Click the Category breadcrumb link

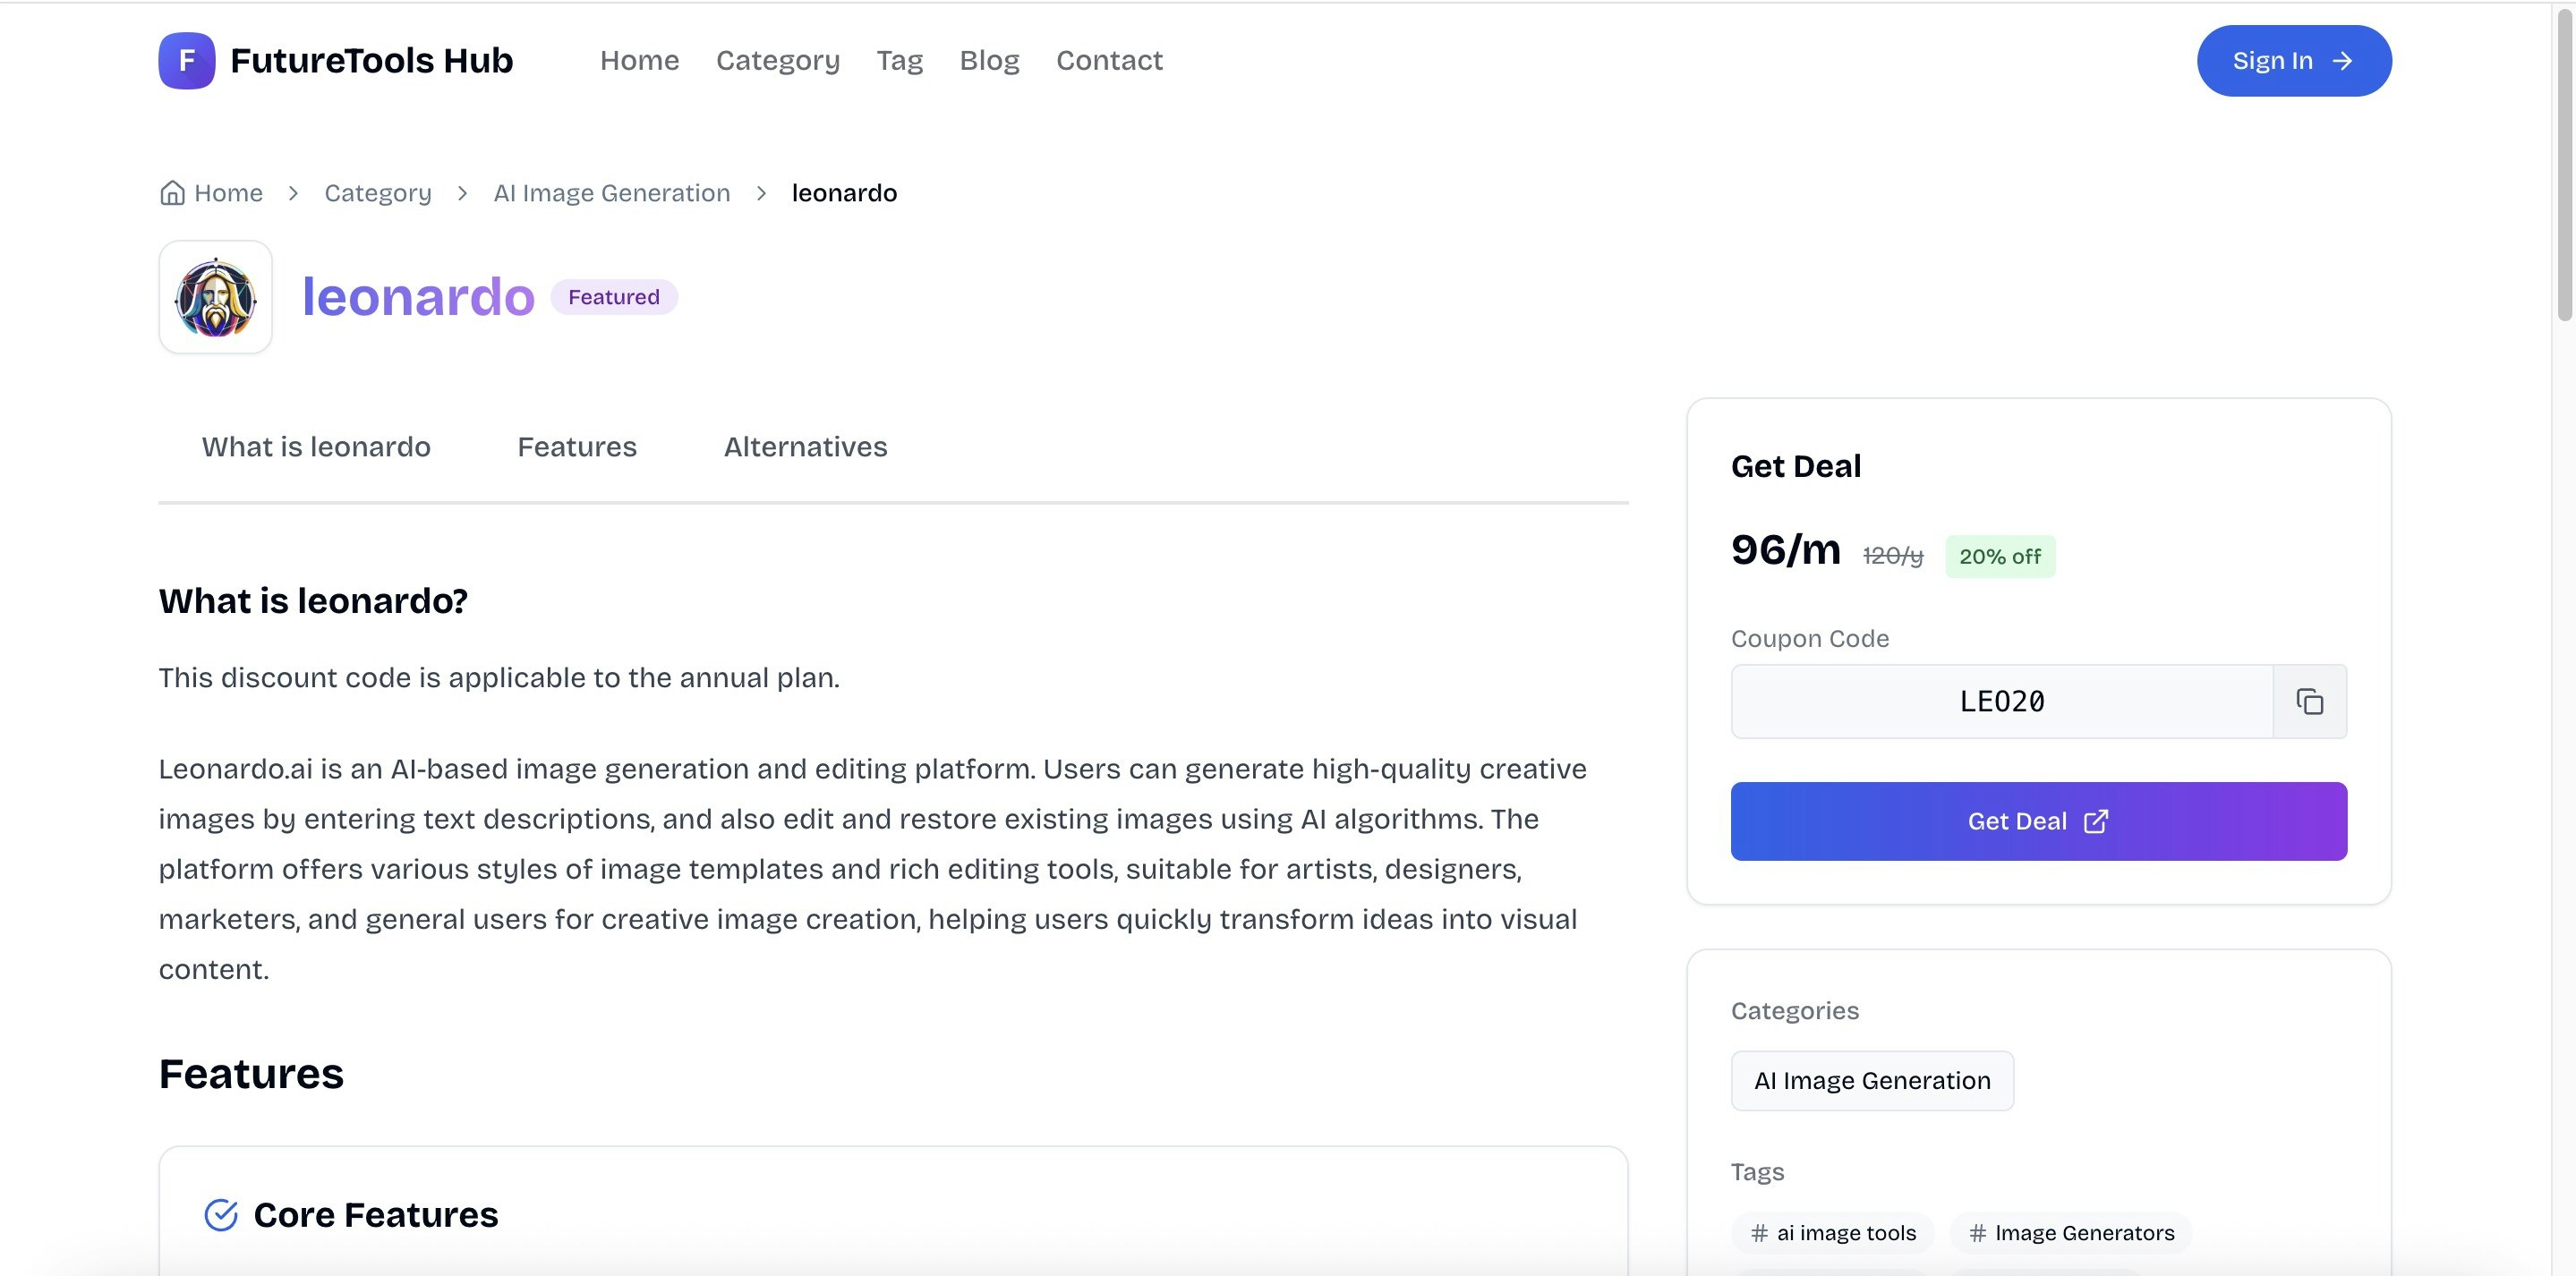tap(377, 193)
